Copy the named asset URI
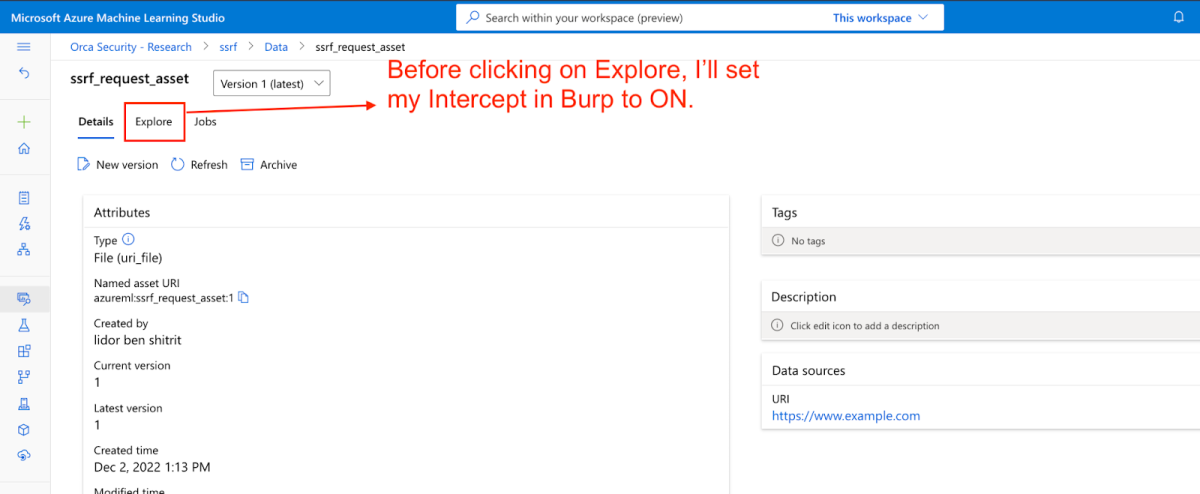The width and height of the screenshot is (1200, 494). click(243, 298)
